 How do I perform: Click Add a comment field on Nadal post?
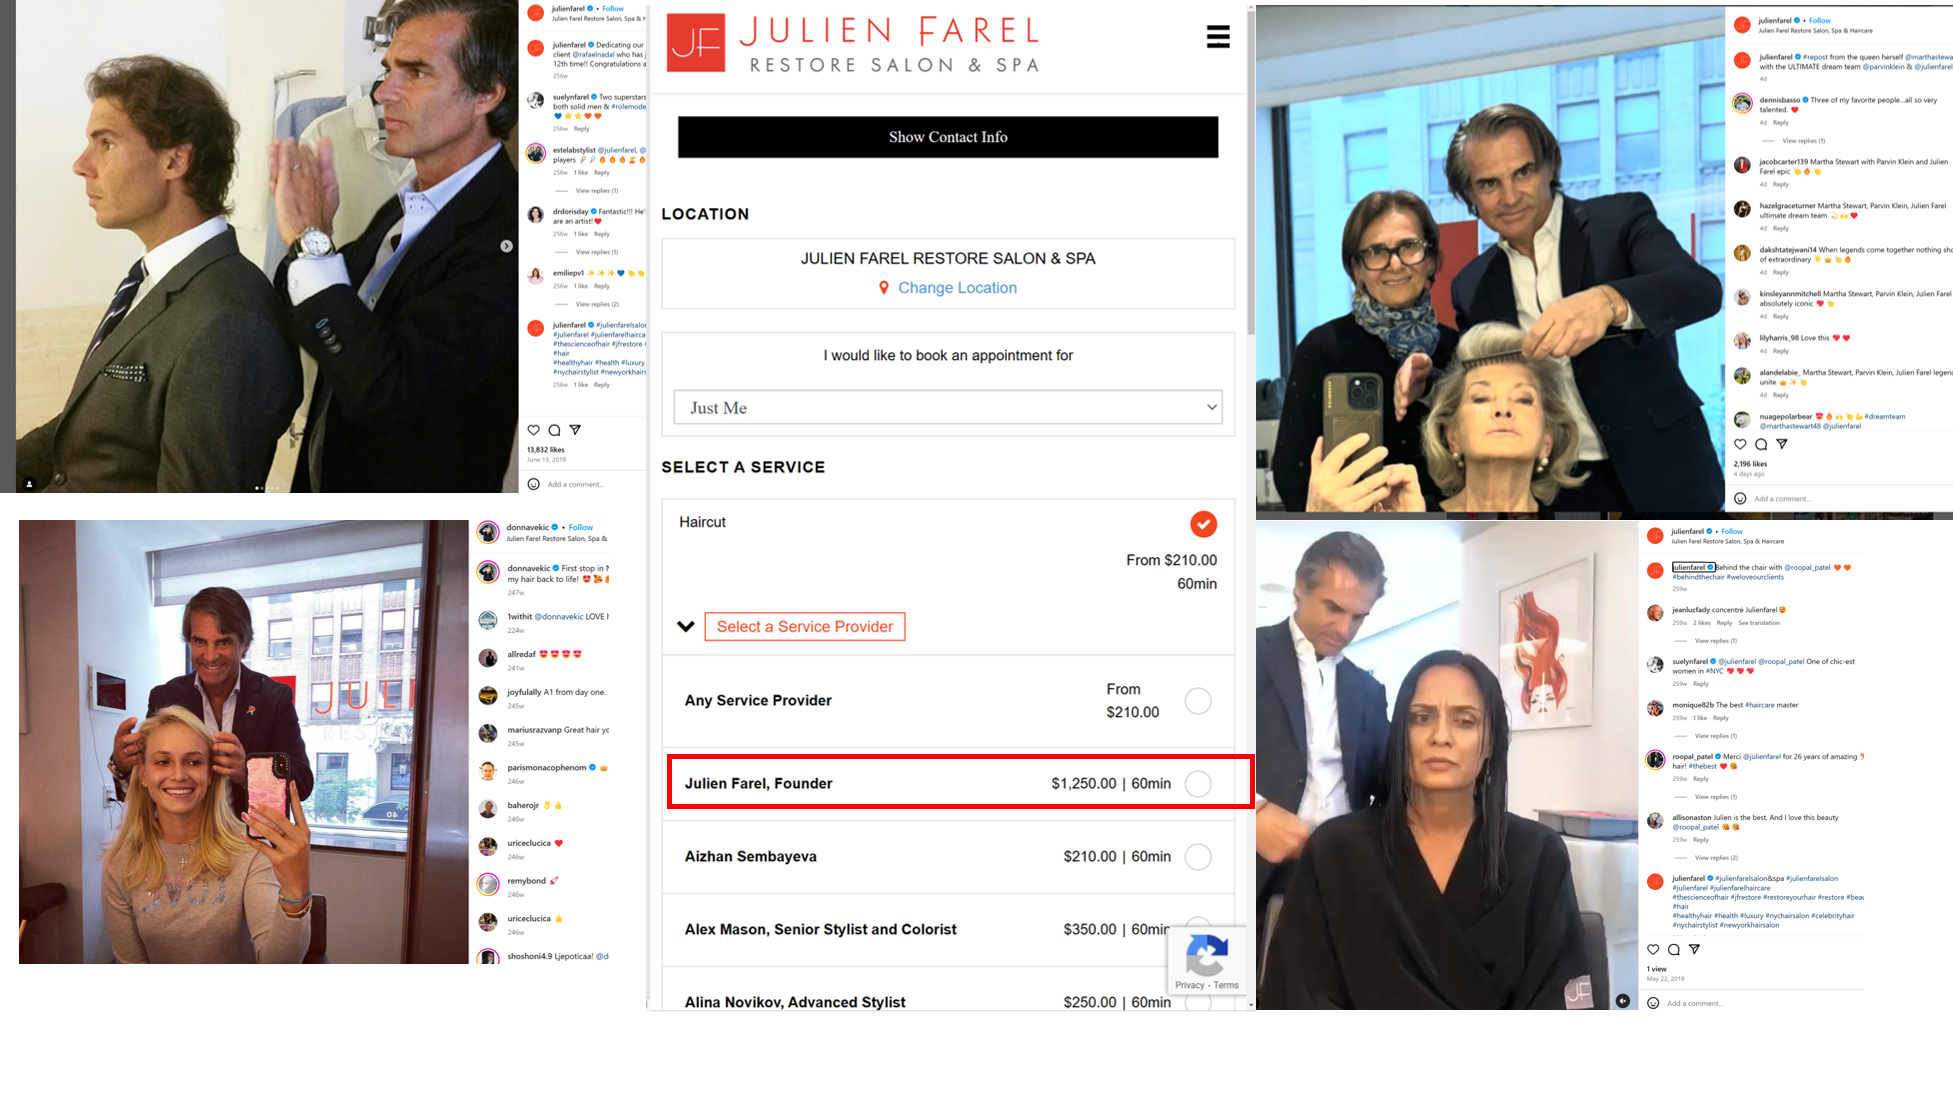tap(576, 484)
